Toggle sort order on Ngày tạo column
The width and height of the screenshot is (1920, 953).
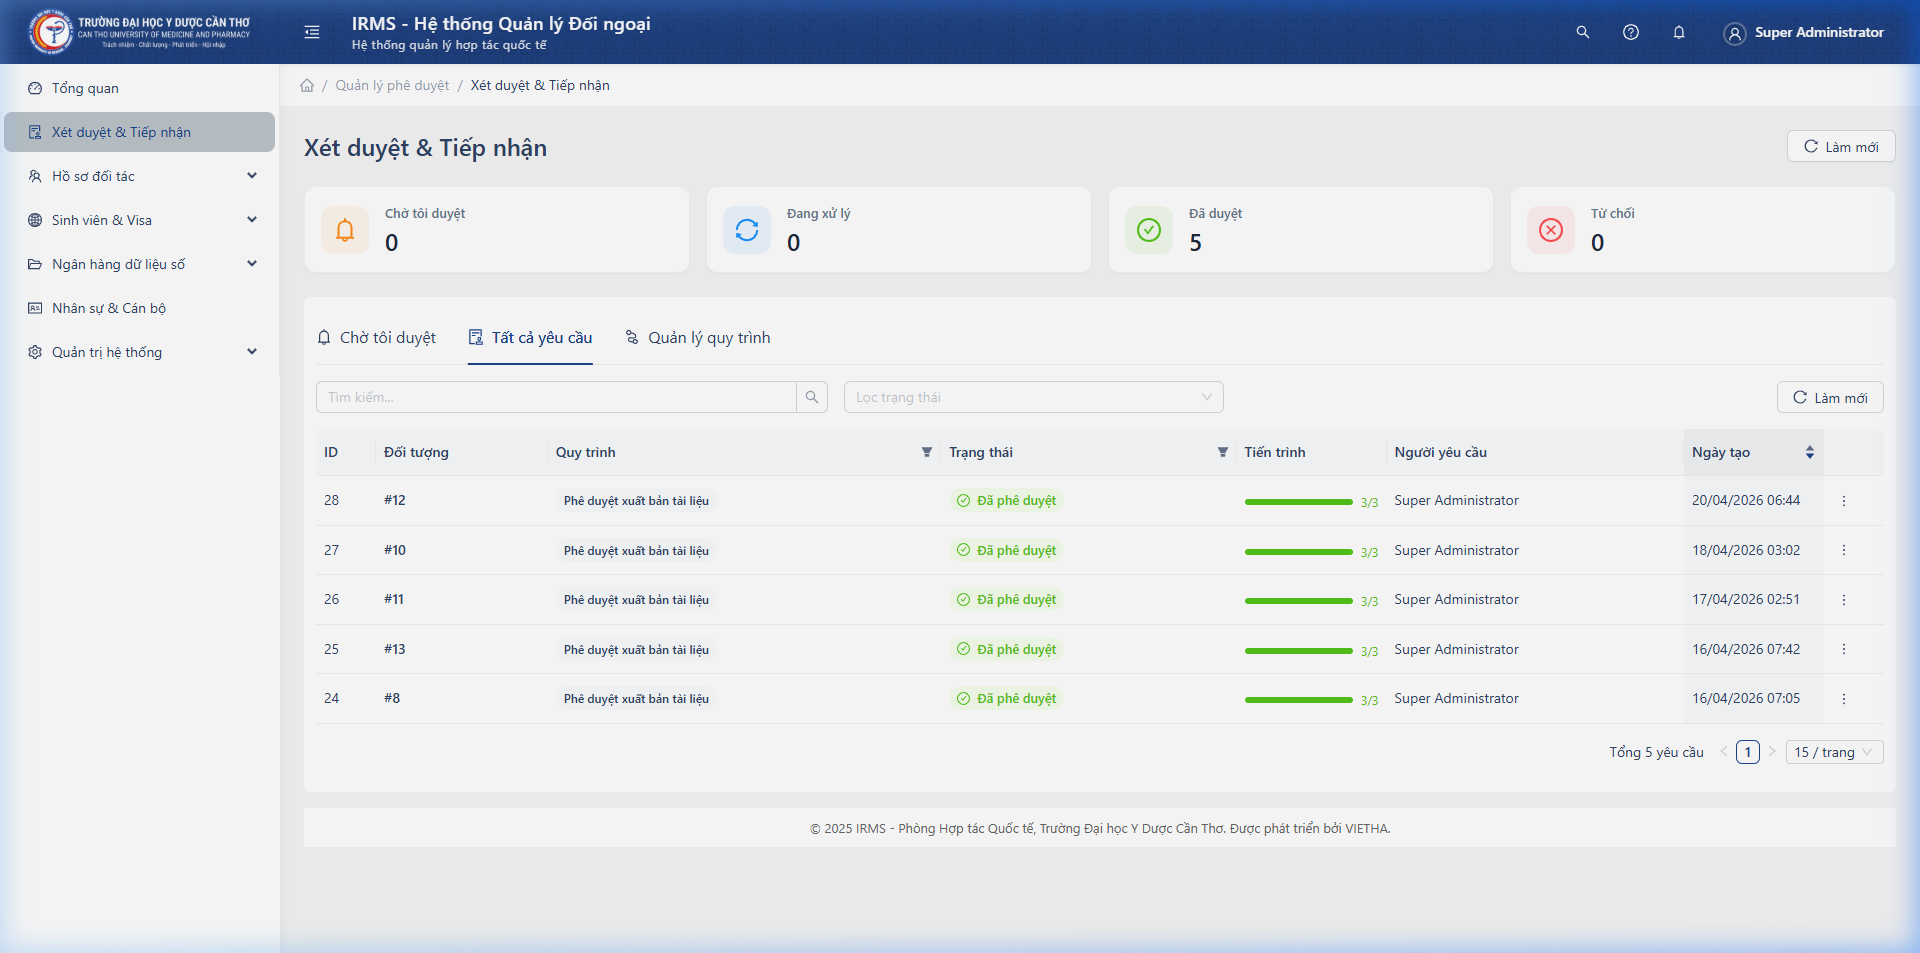[1809, 453]
